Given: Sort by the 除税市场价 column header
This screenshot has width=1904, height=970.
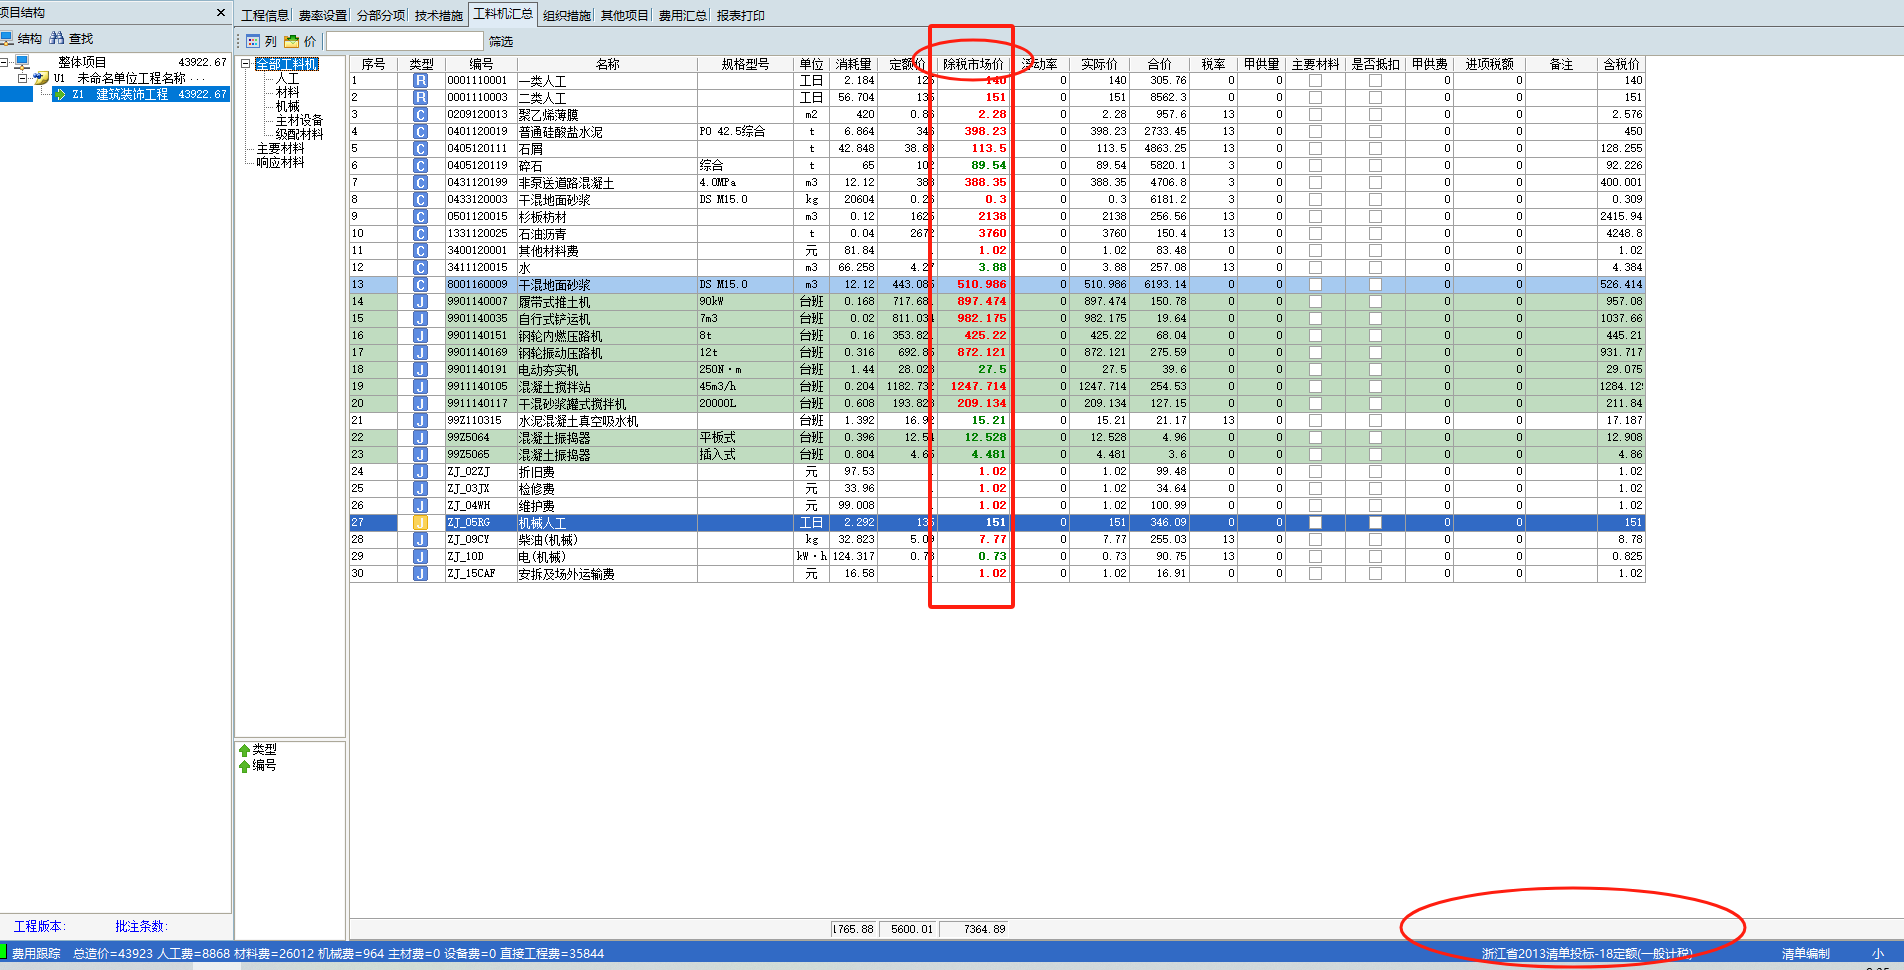Looking at the screenshot, I should [973, 64].
